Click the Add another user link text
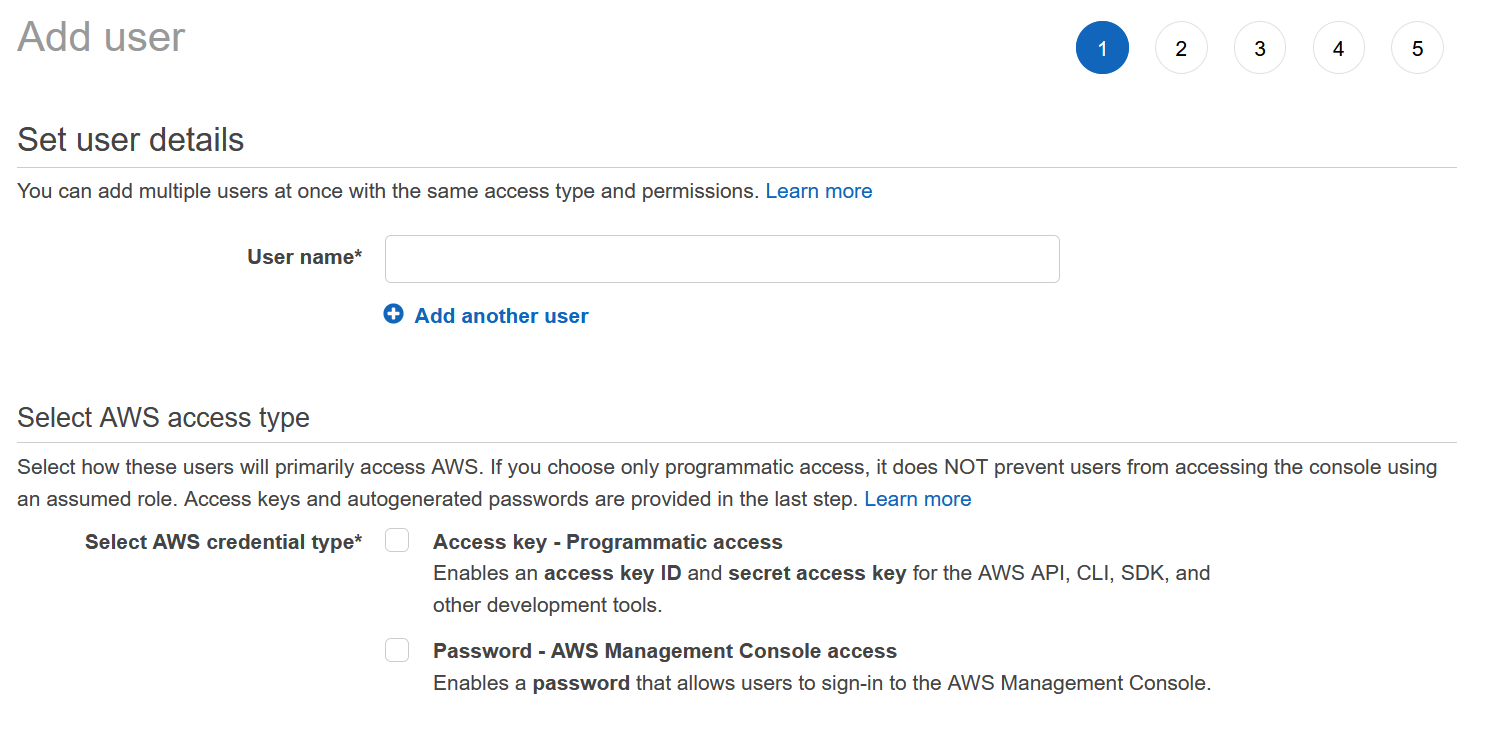The width and height of the screenshot is (1486, 745). coord(501,316)
